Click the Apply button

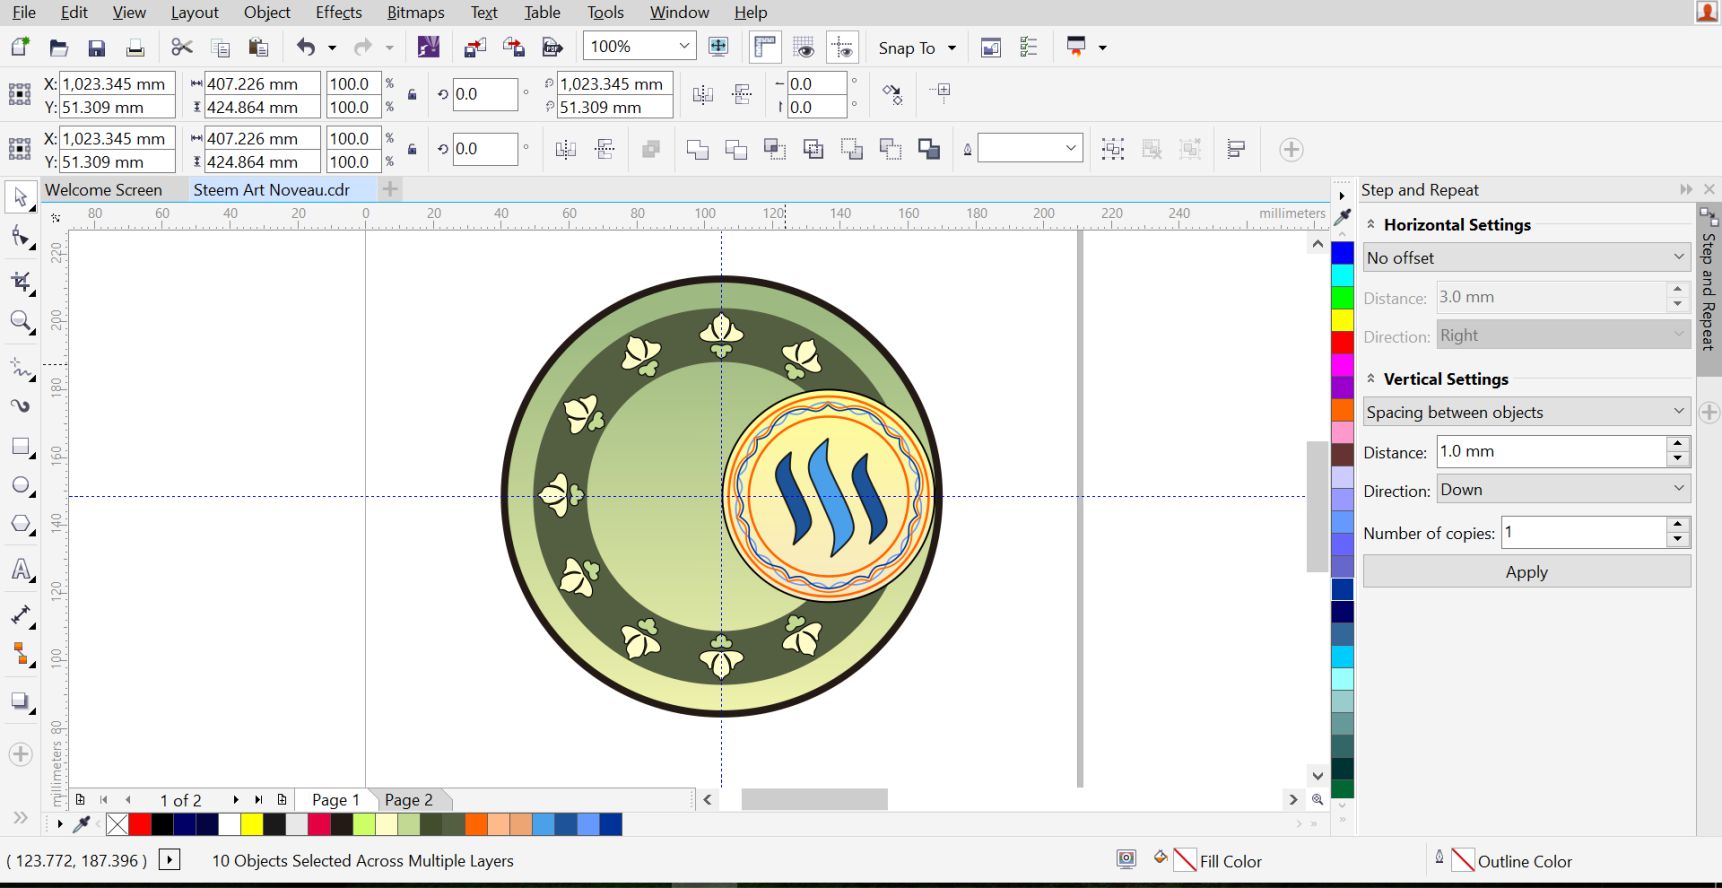pyautogui.click(x=1526, y=572)
